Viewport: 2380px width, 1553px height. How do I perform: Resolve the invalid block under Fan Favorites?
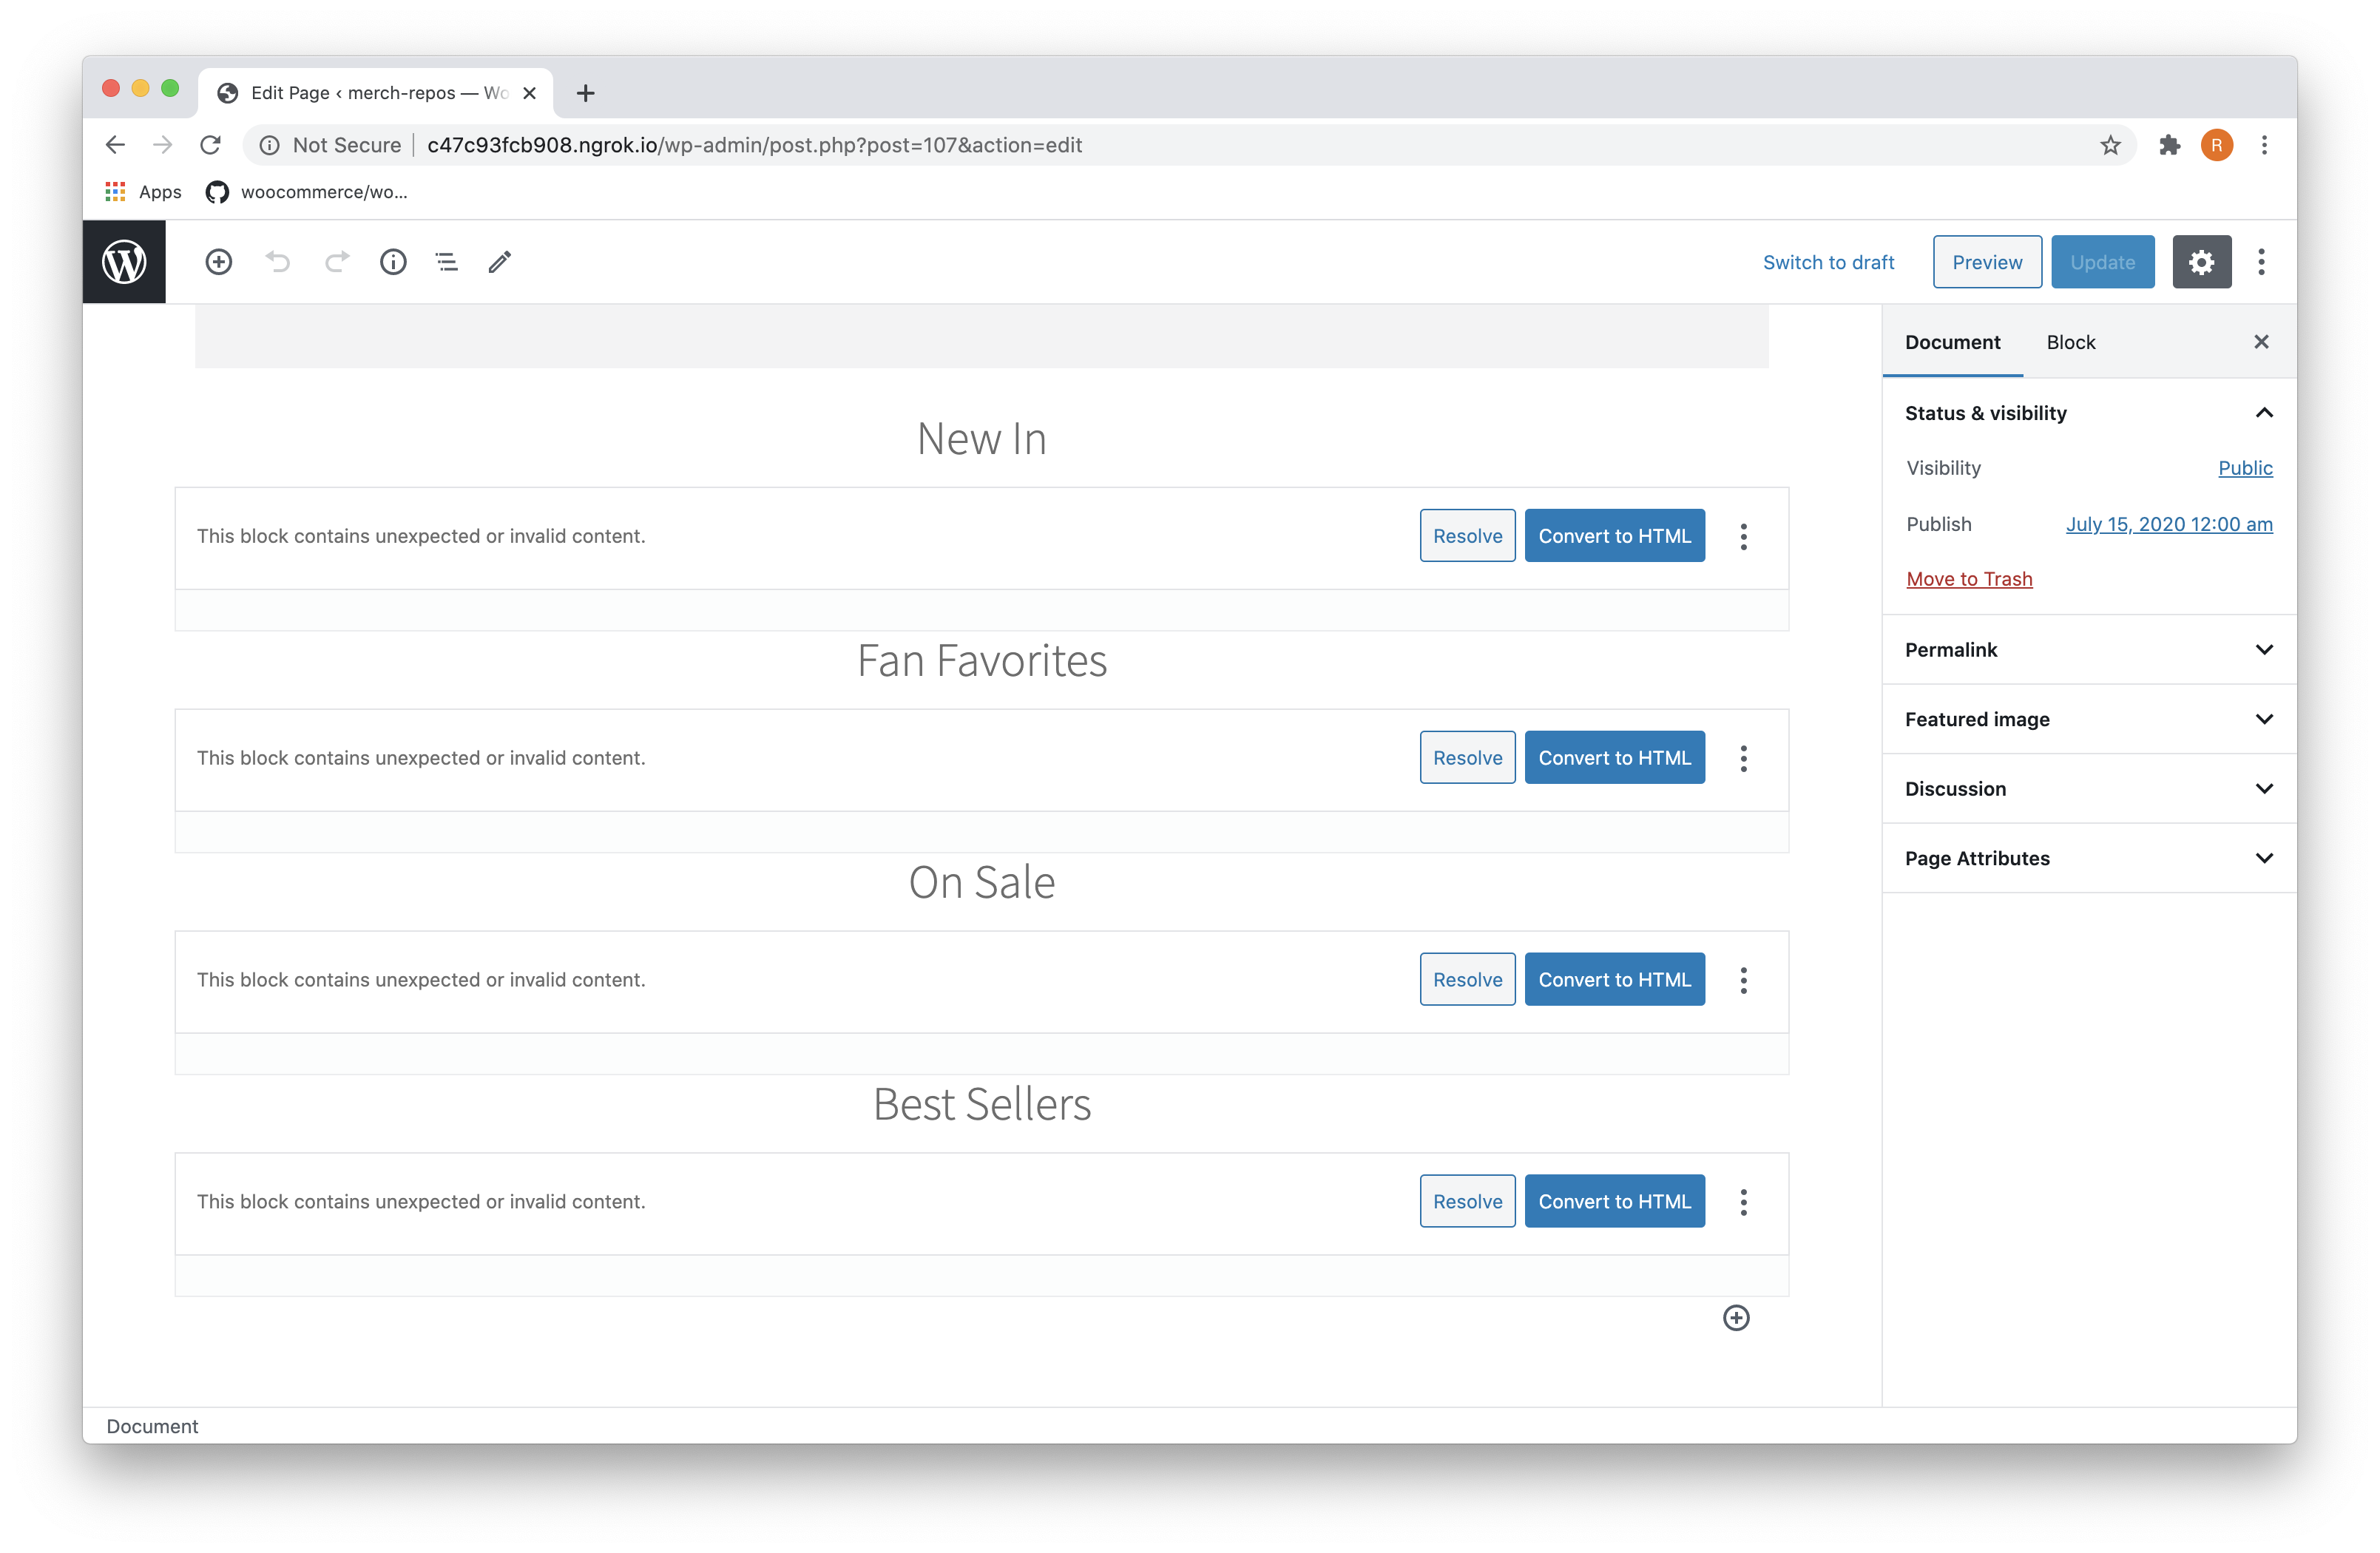click(x=1467, y=757)
